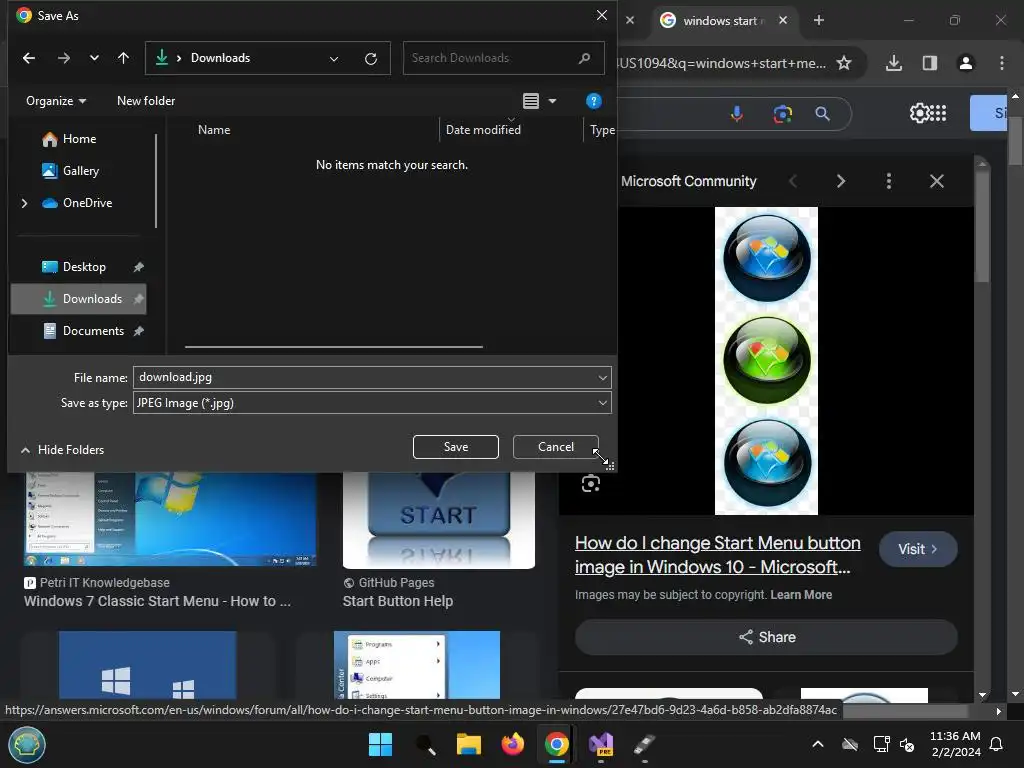This screenshot has width=1024, height=768.
Task: Show hidden system tray icons
Action: point(818,744)
